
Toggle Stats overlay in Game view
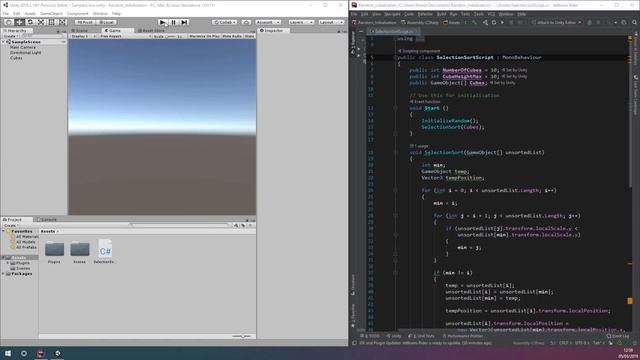click(249, 36)
